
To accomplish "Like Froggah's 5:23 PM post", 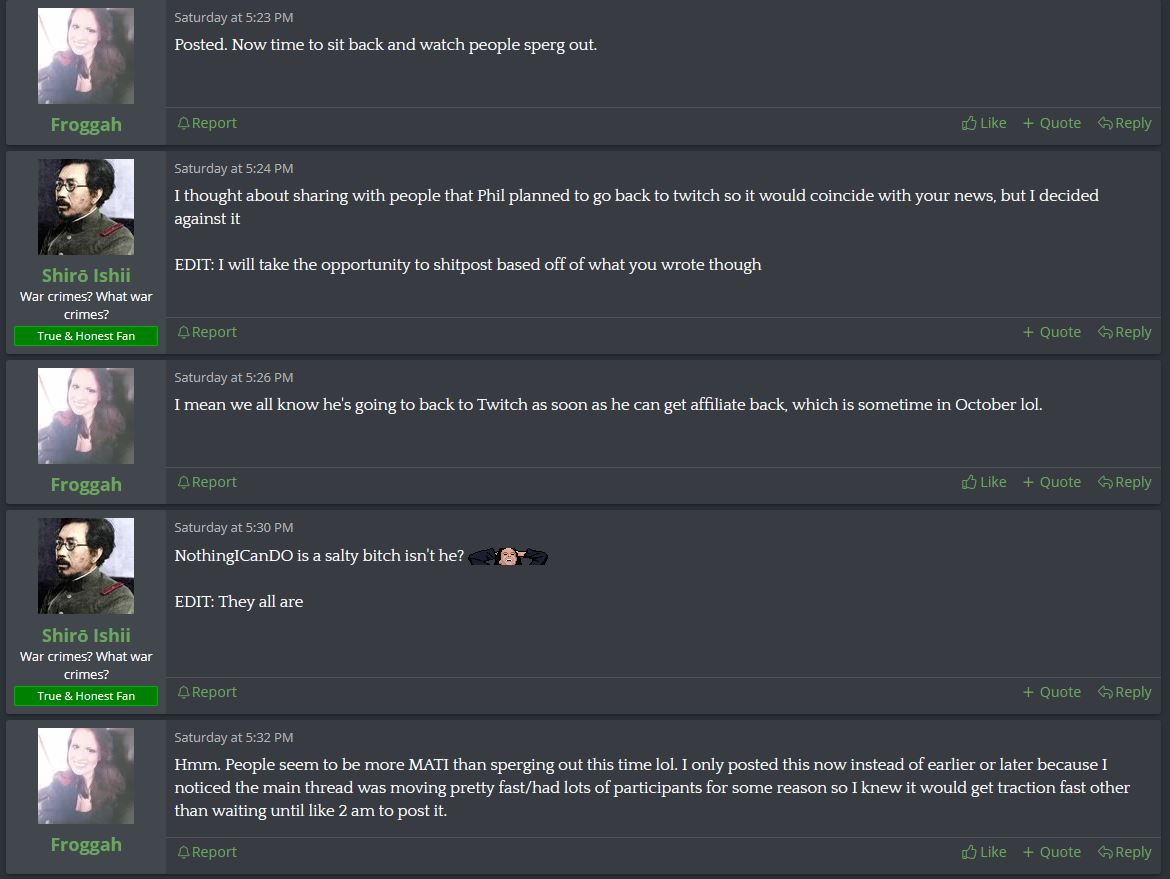I will click(983, 123).
